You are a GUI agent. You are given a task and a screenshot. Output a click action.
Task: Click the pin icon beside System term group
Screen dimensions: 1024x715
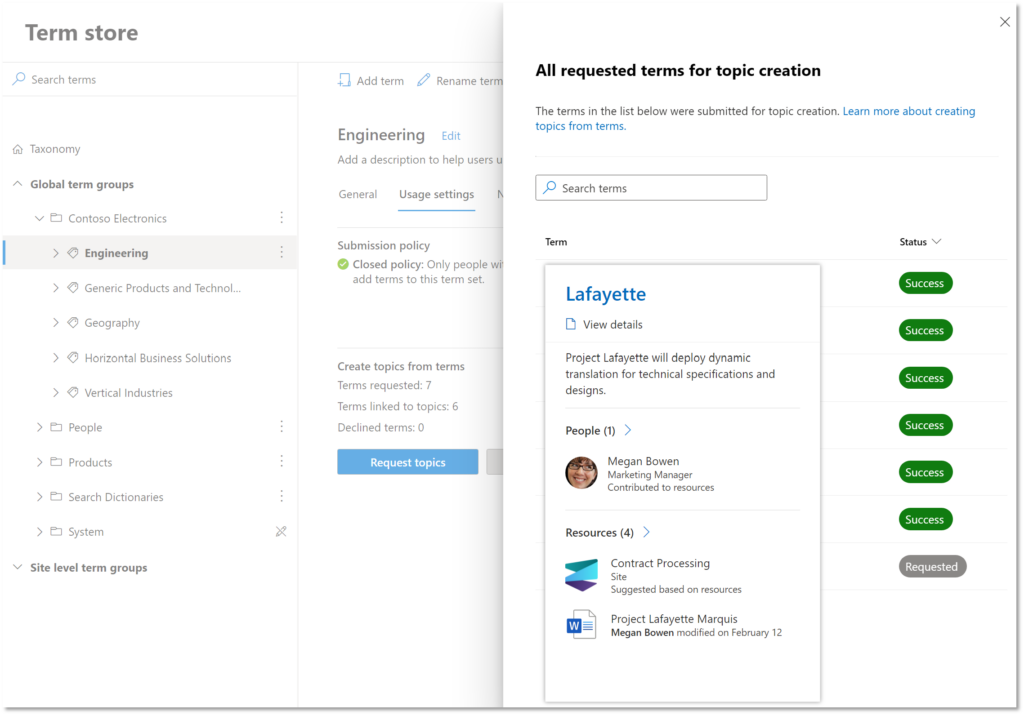coord(281,531)
